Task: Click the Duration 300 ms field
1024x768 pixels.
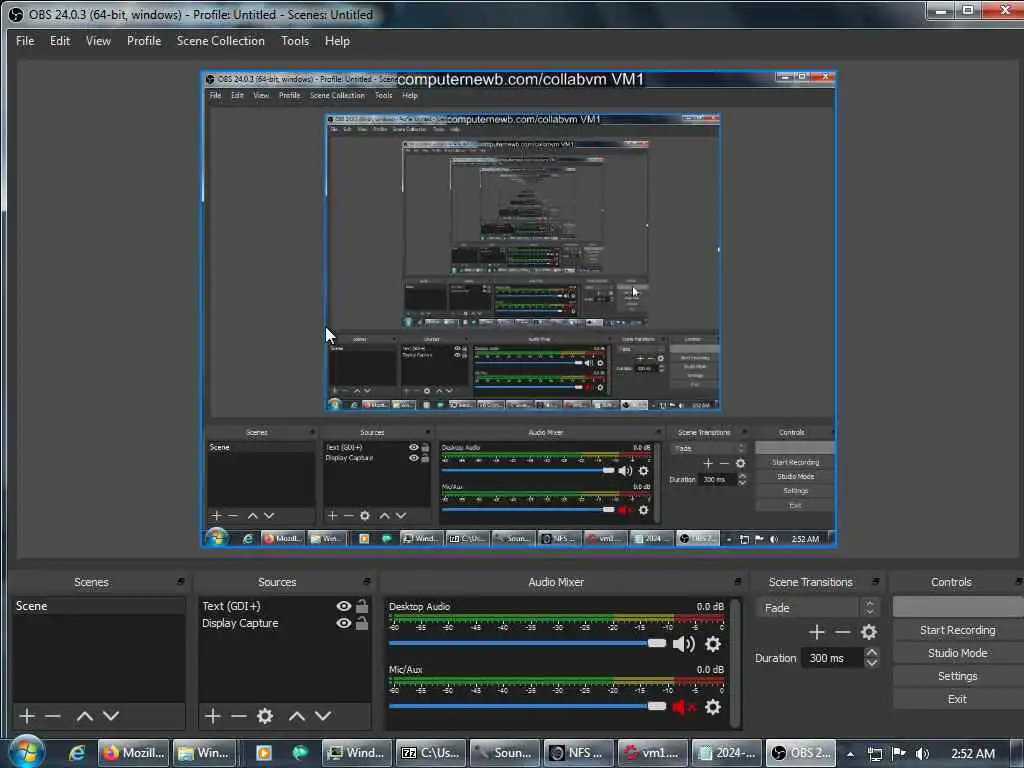Action: [x=832, y=658]
